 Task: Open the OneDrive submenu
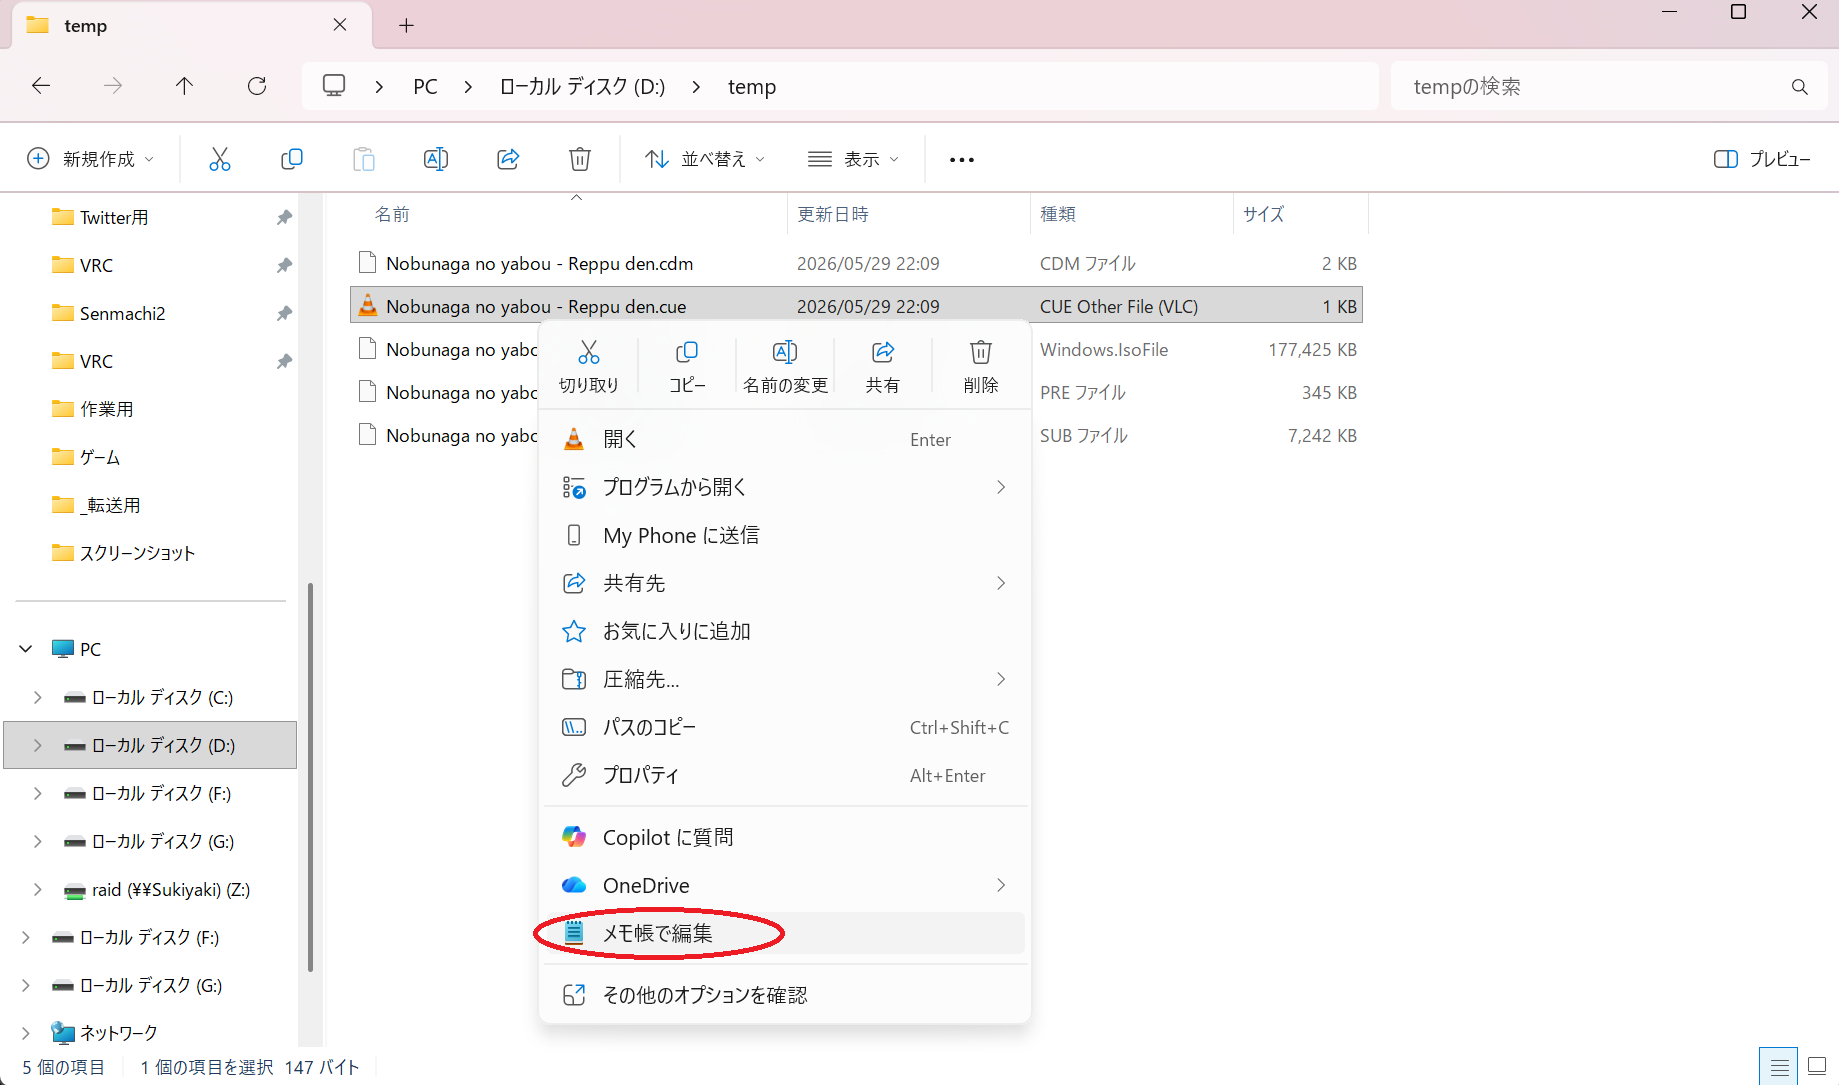784,885
